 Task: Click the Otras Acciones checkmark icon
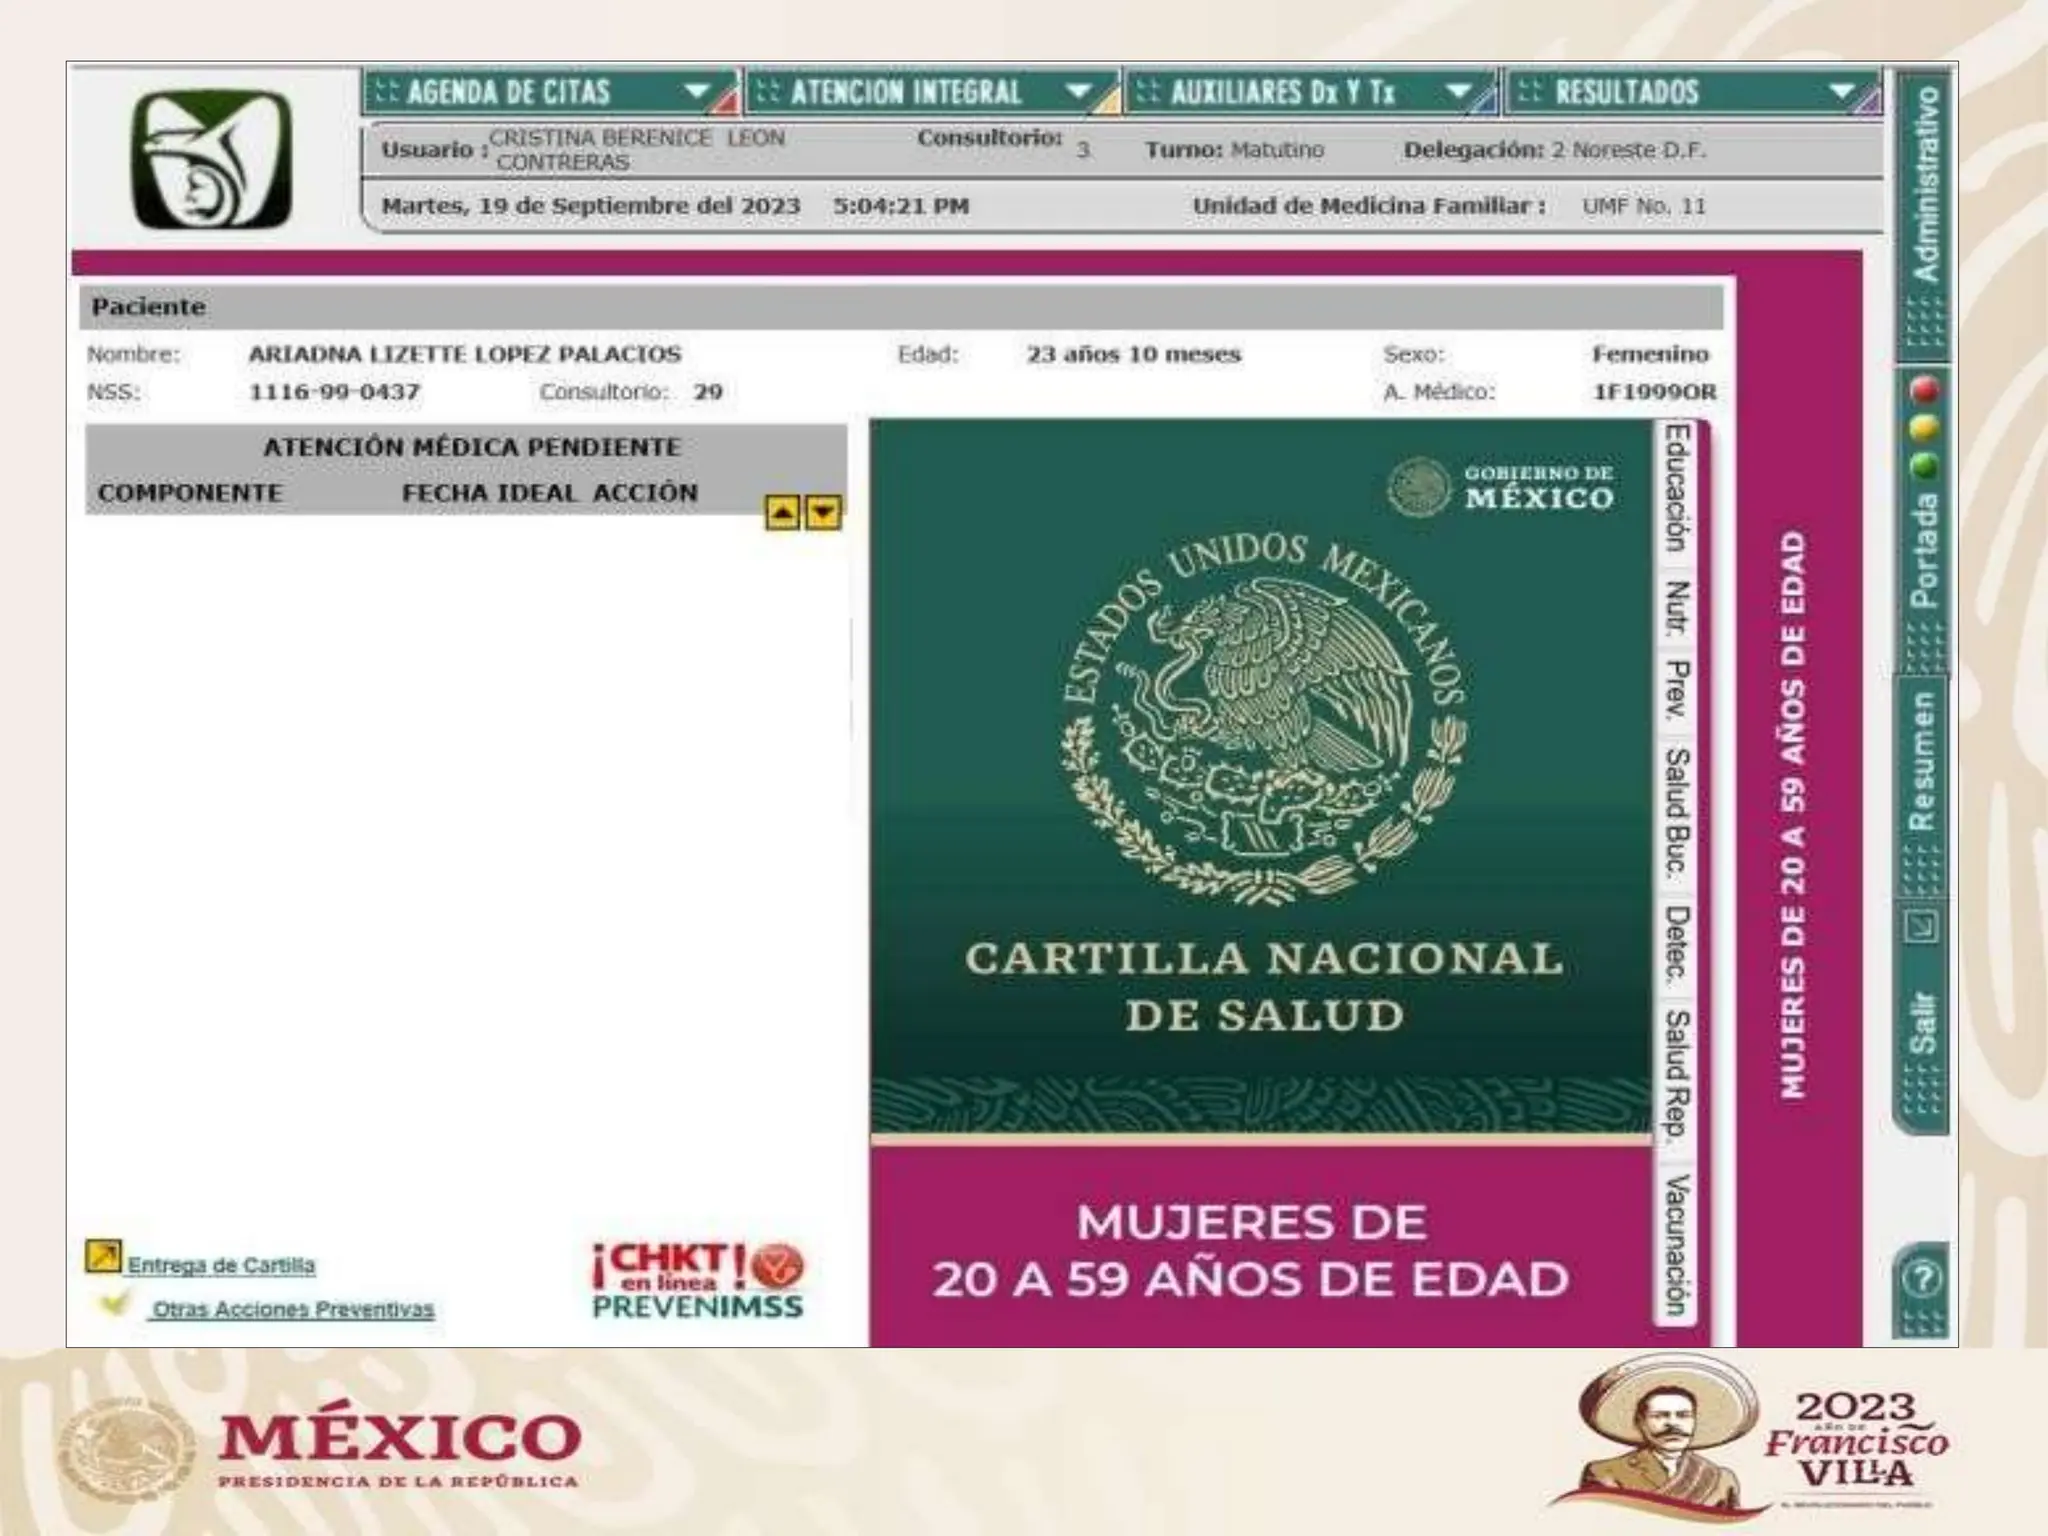(x=115, y=1304)
